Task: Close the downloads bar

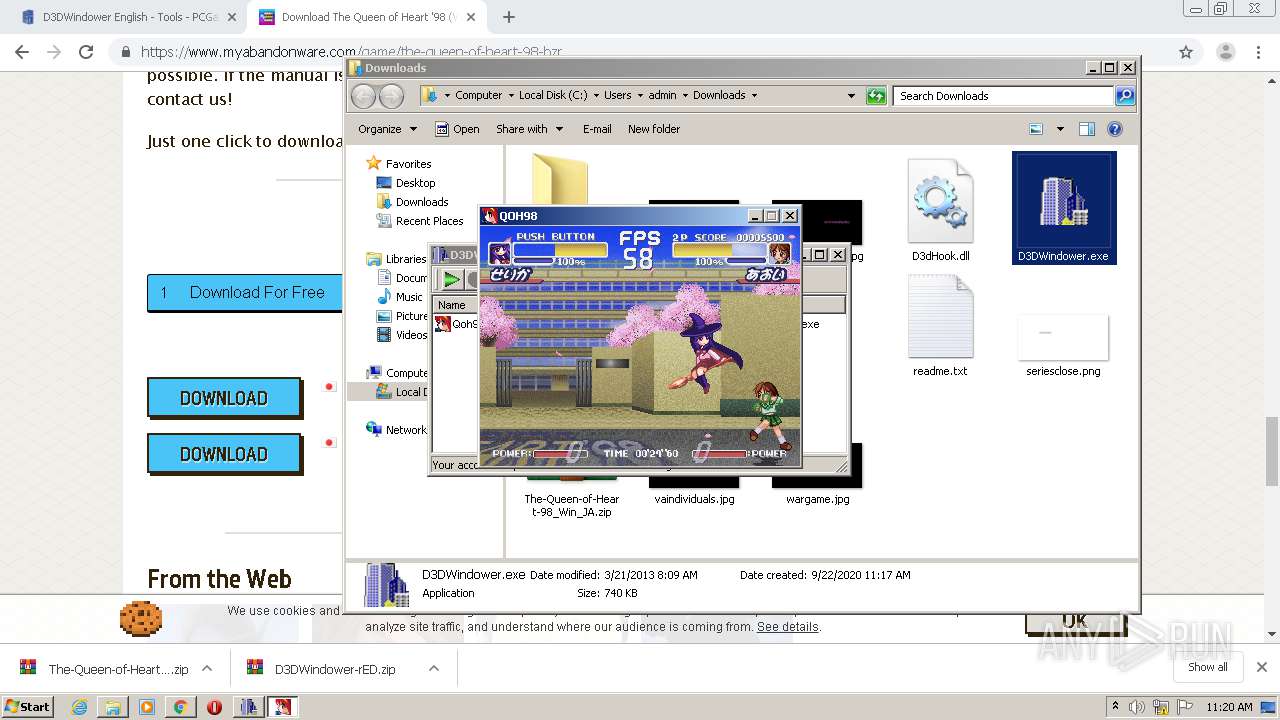Action: pos(1262,667)
